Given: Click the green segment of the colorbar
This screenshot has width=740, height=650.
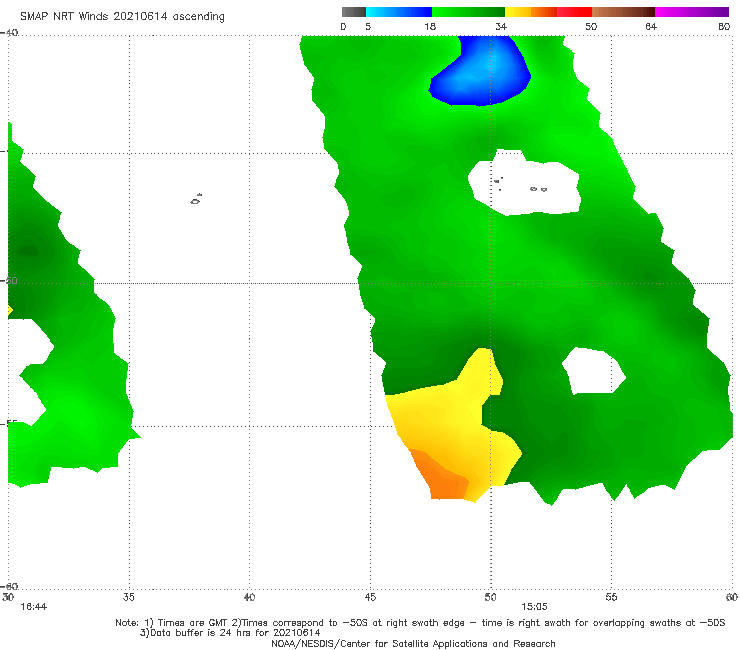Looking at the screenshot, I should 468,12.
